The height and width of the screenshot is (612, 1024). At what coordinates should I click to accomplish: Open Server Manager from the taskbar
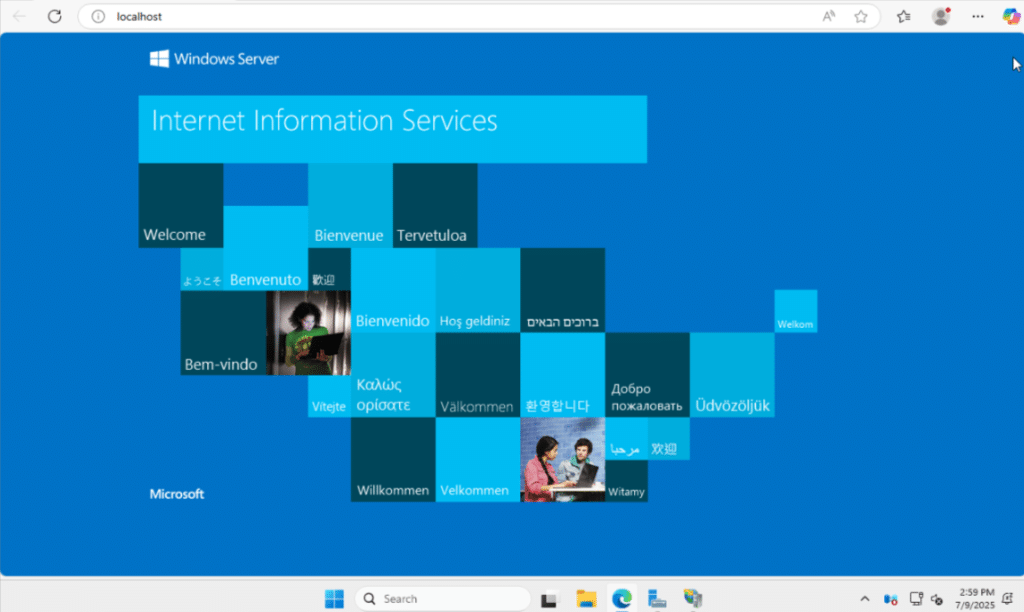coord(657,597)
